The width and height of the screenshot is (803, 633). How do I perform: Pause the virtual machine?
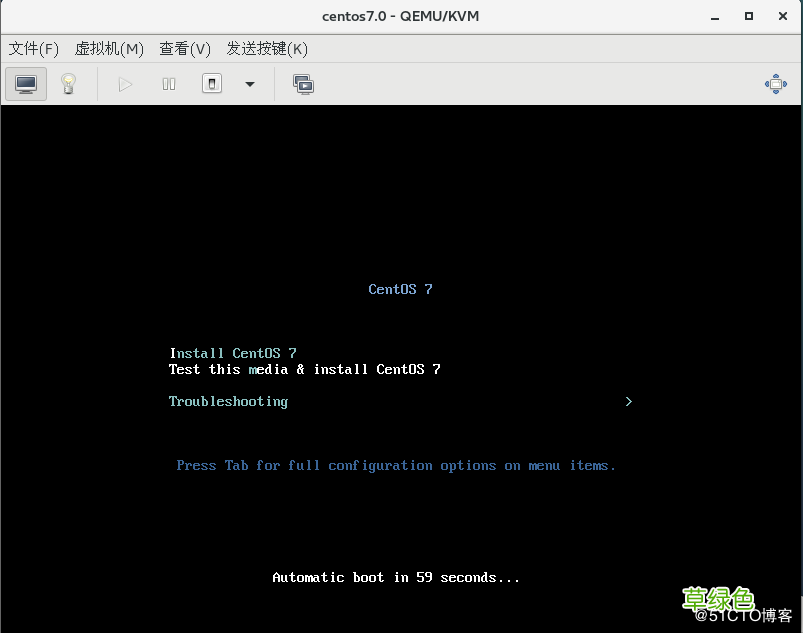click(168, 84)
